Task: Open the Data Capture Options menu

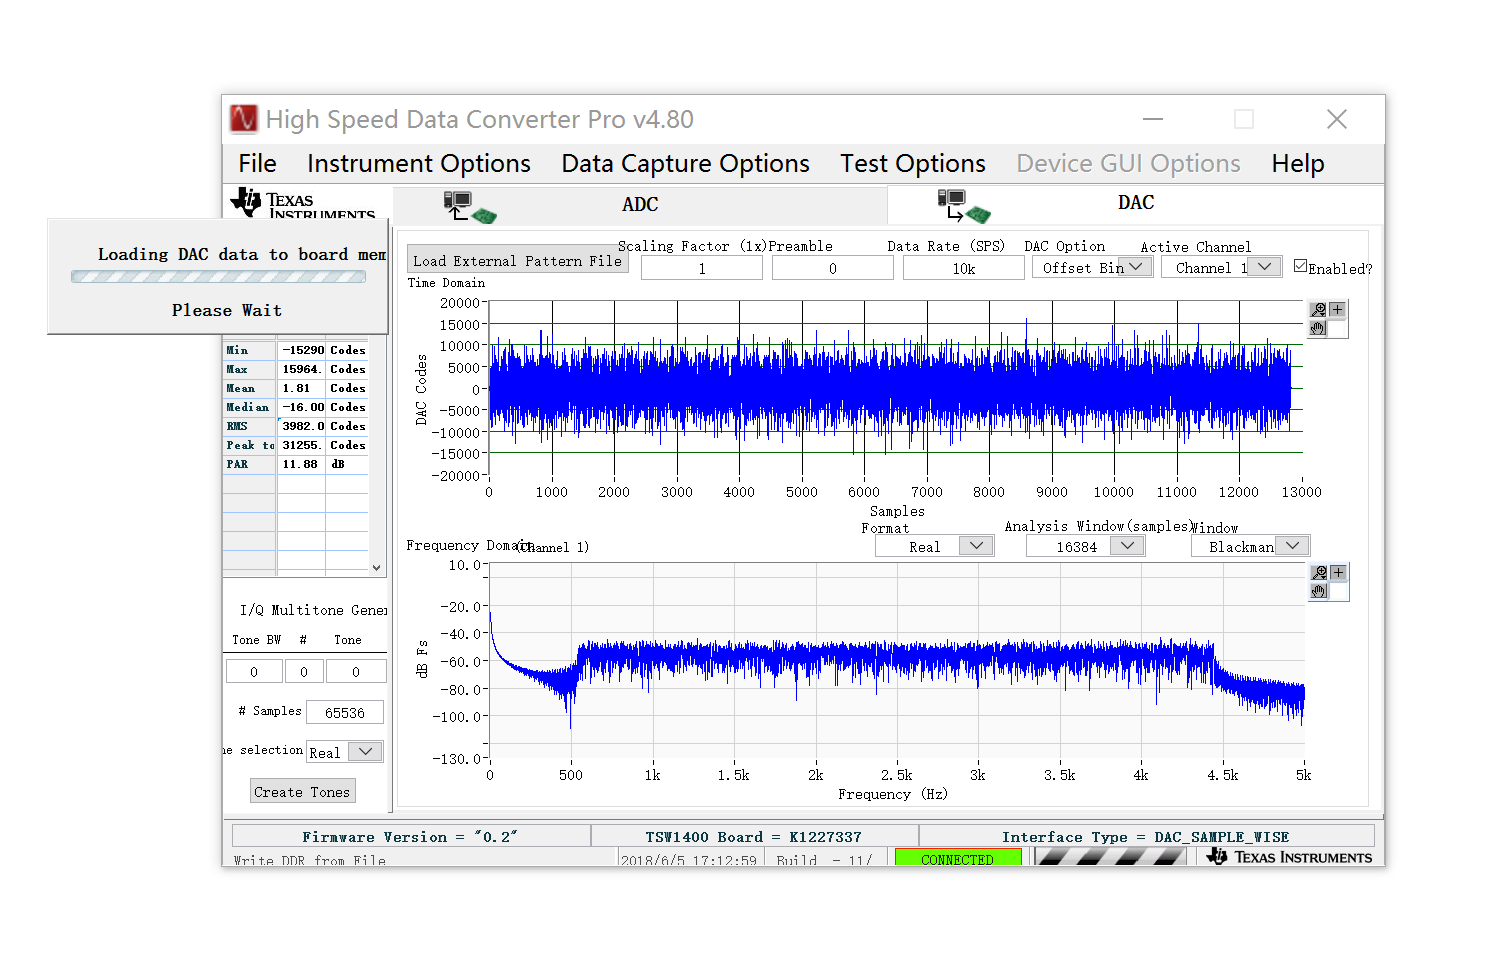Action: pos(685,163)
